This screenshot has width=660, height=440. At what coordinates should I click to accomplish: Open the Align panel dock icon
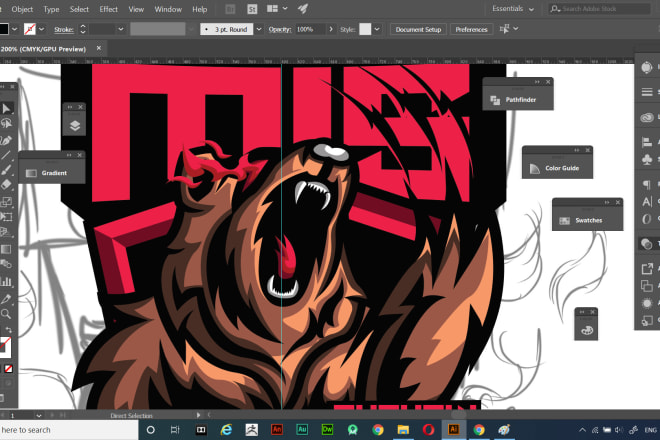[x=647, y=142]
